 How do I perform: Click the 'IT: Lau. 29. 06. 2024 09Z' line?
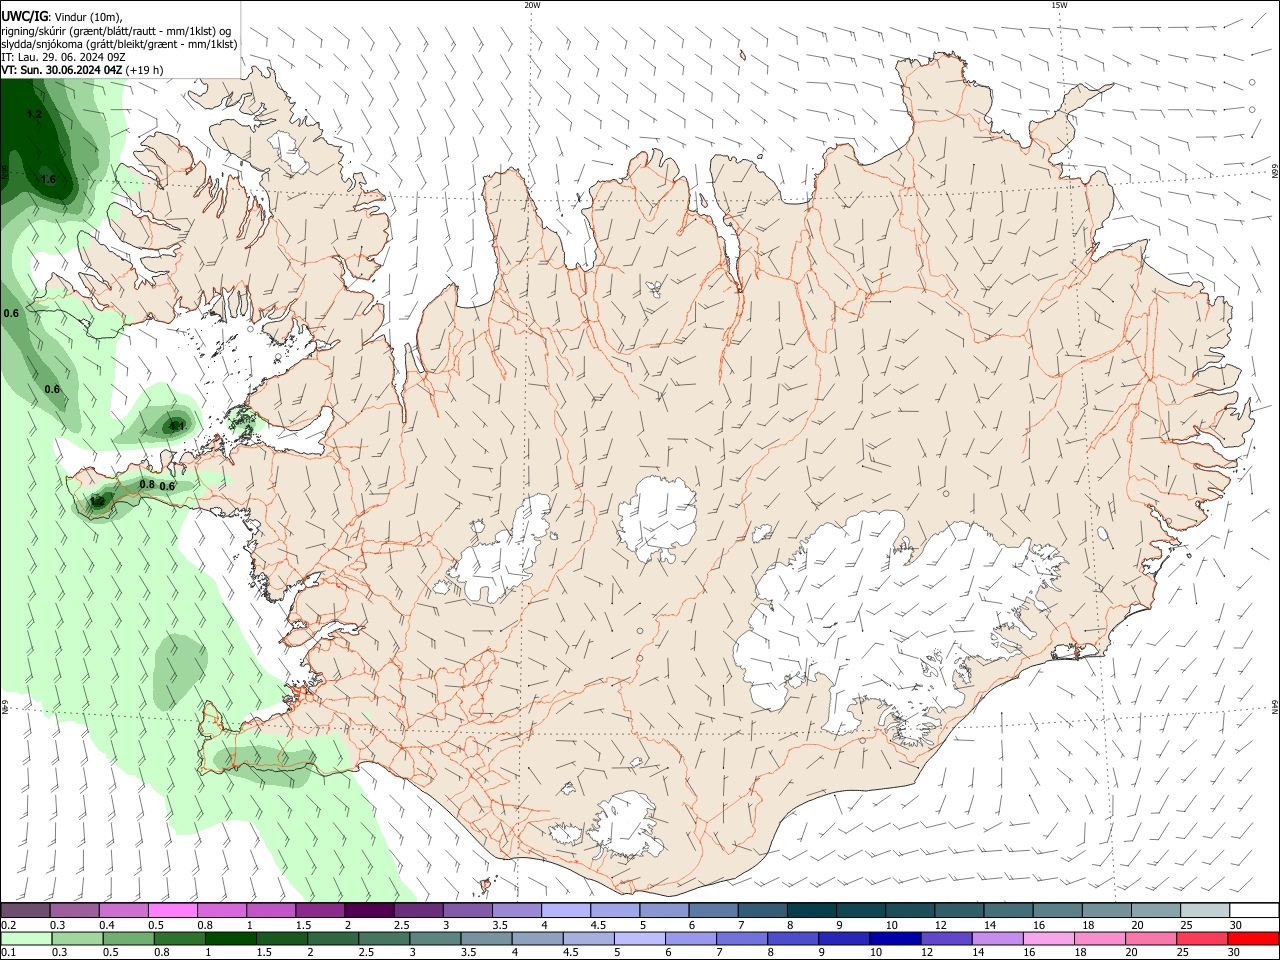point(63,57)
